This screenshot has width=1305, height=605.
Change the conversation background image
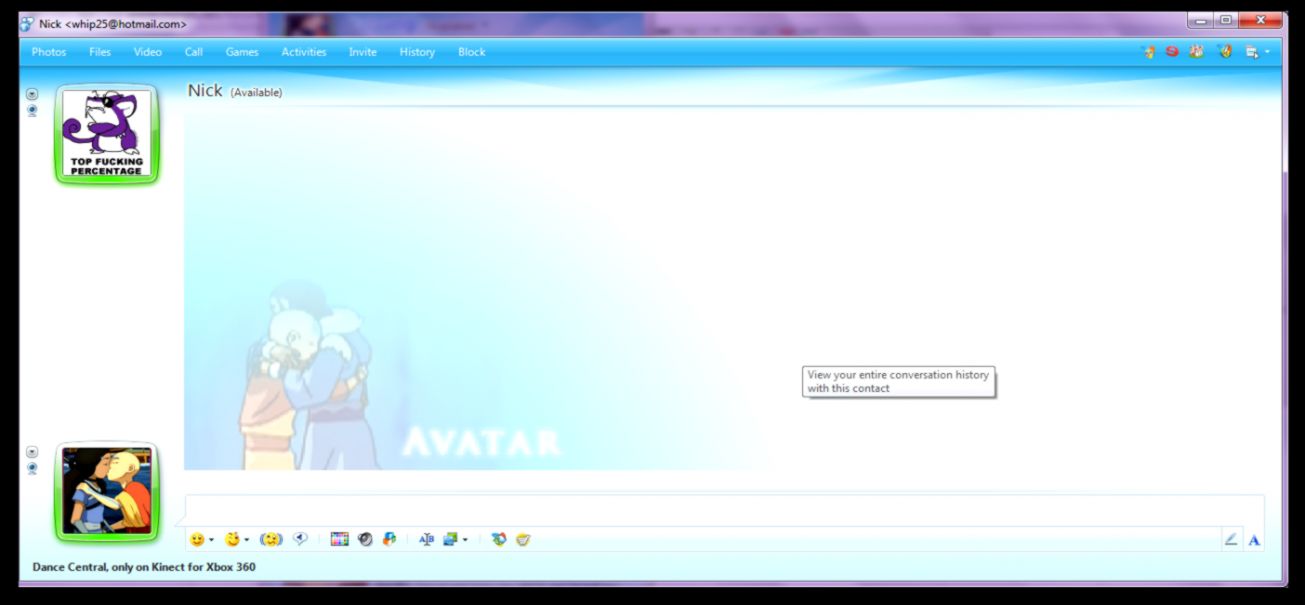(452, 538)
